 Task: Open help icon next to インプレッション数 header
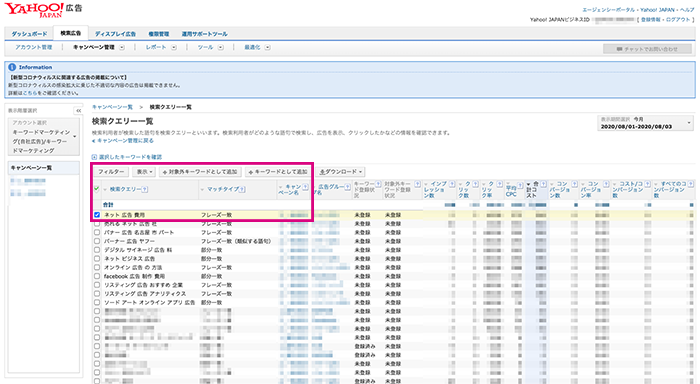point(452,184)
